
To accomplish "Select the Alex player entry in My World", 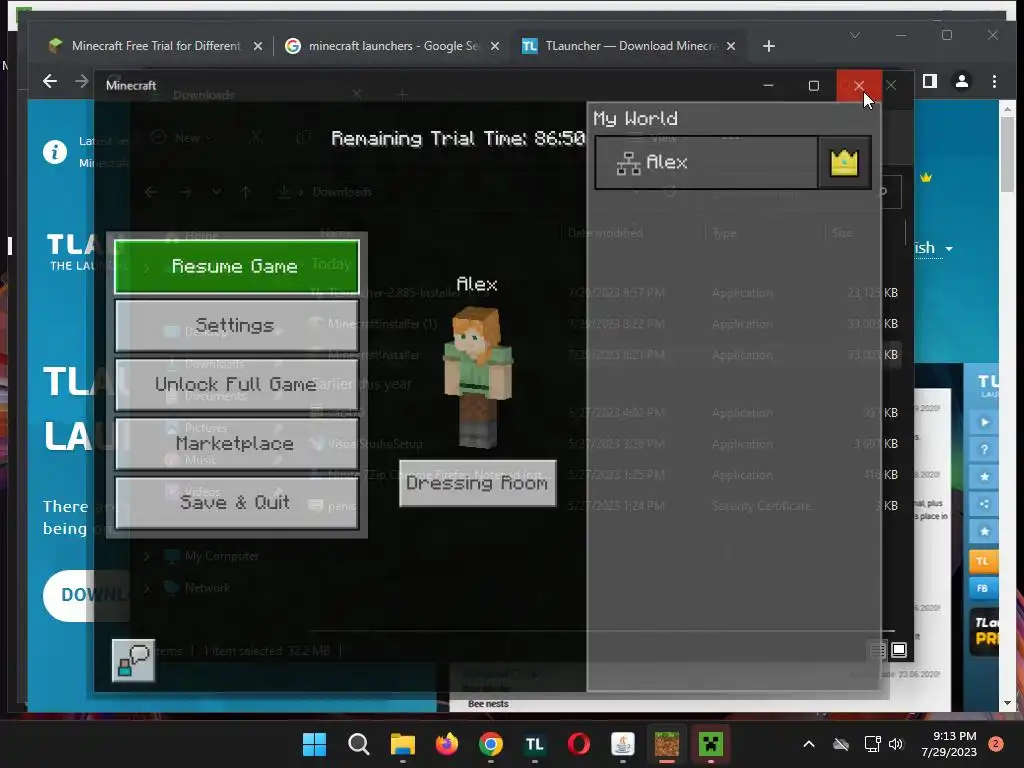I will pyautogui.click(x=707, y=163).
